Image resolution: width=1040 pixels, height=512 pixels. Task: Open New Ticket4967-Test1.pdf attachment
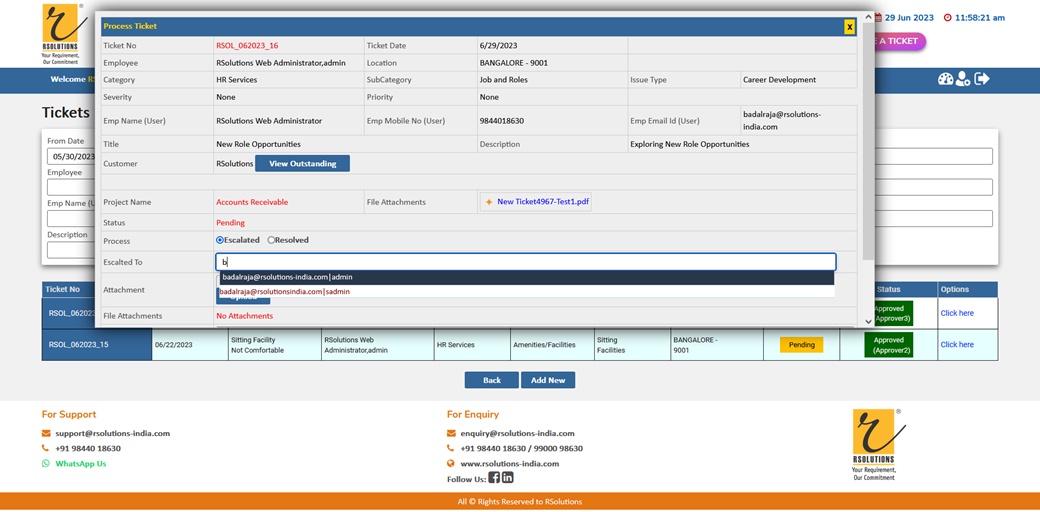(543, 202)
